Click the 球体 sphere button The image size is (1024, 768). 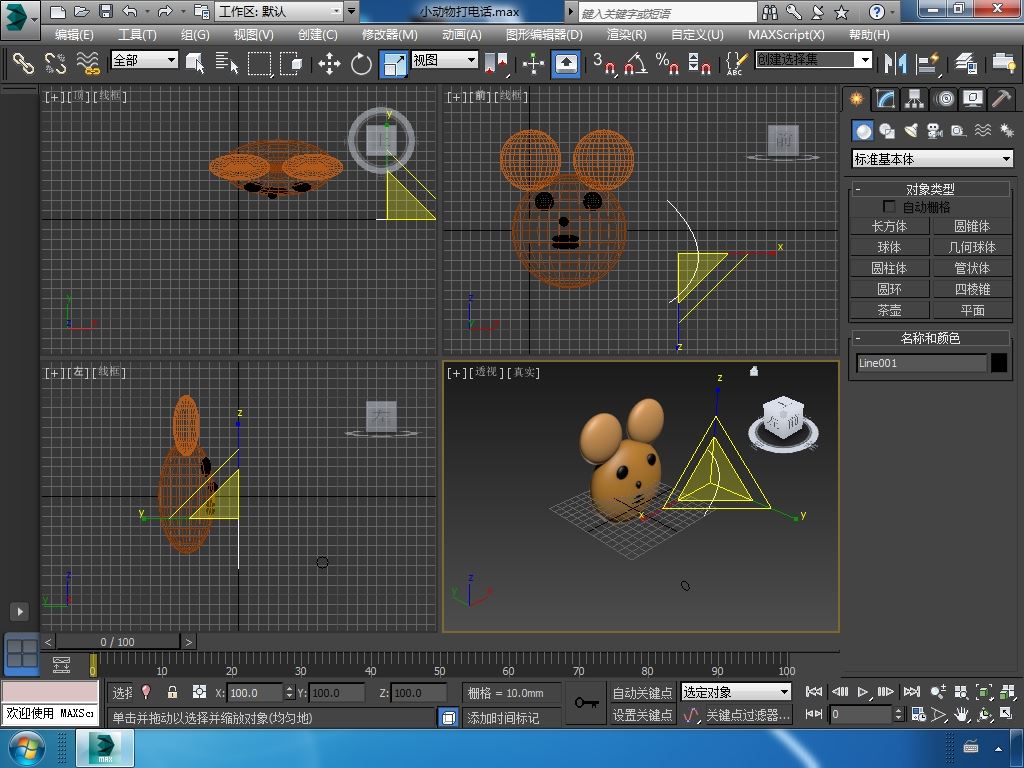tap(889, 247)
